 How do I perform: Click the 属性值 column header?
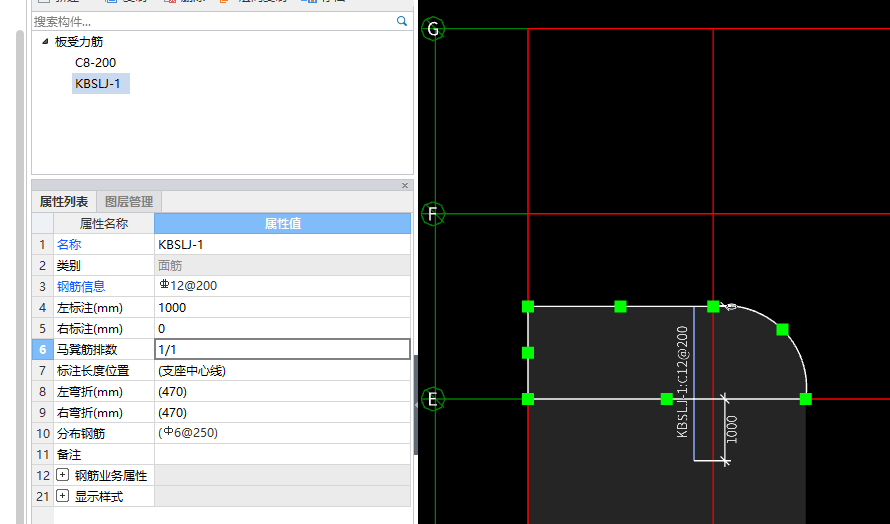pyautogui.click(x=283, y=224)
